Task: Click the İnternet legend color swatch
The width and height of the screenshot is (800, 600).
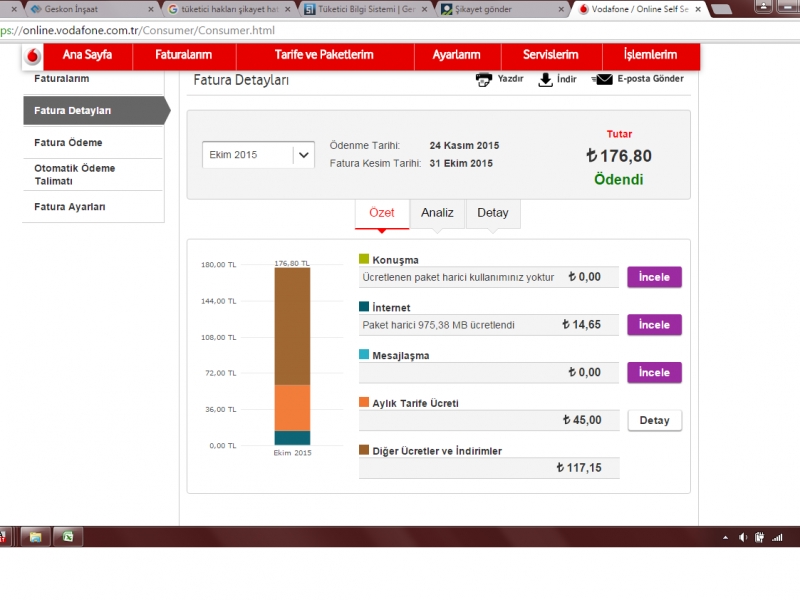Action: pos(364,306)
